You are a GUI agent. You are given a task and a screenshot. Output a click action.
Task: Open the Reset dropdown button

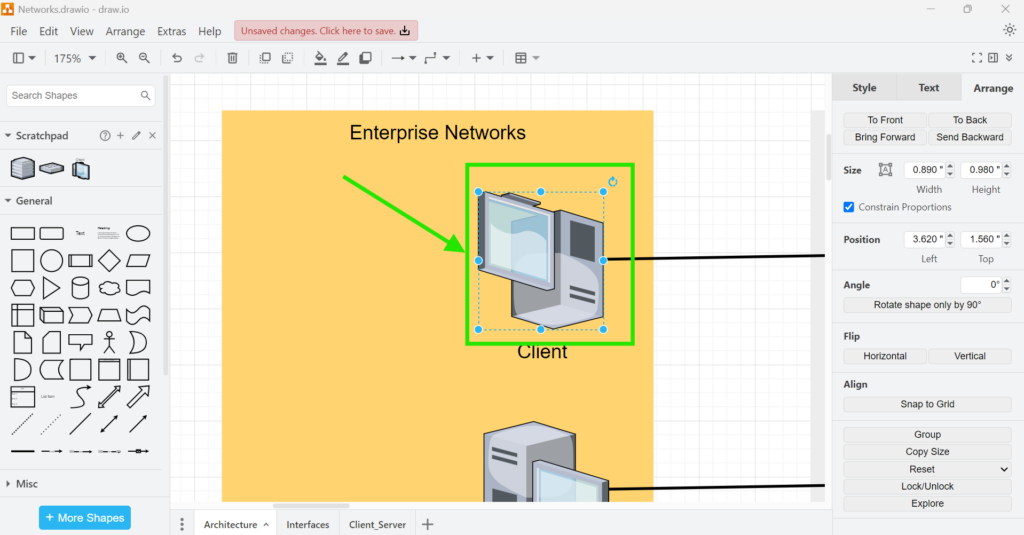(x=927, y=469)
